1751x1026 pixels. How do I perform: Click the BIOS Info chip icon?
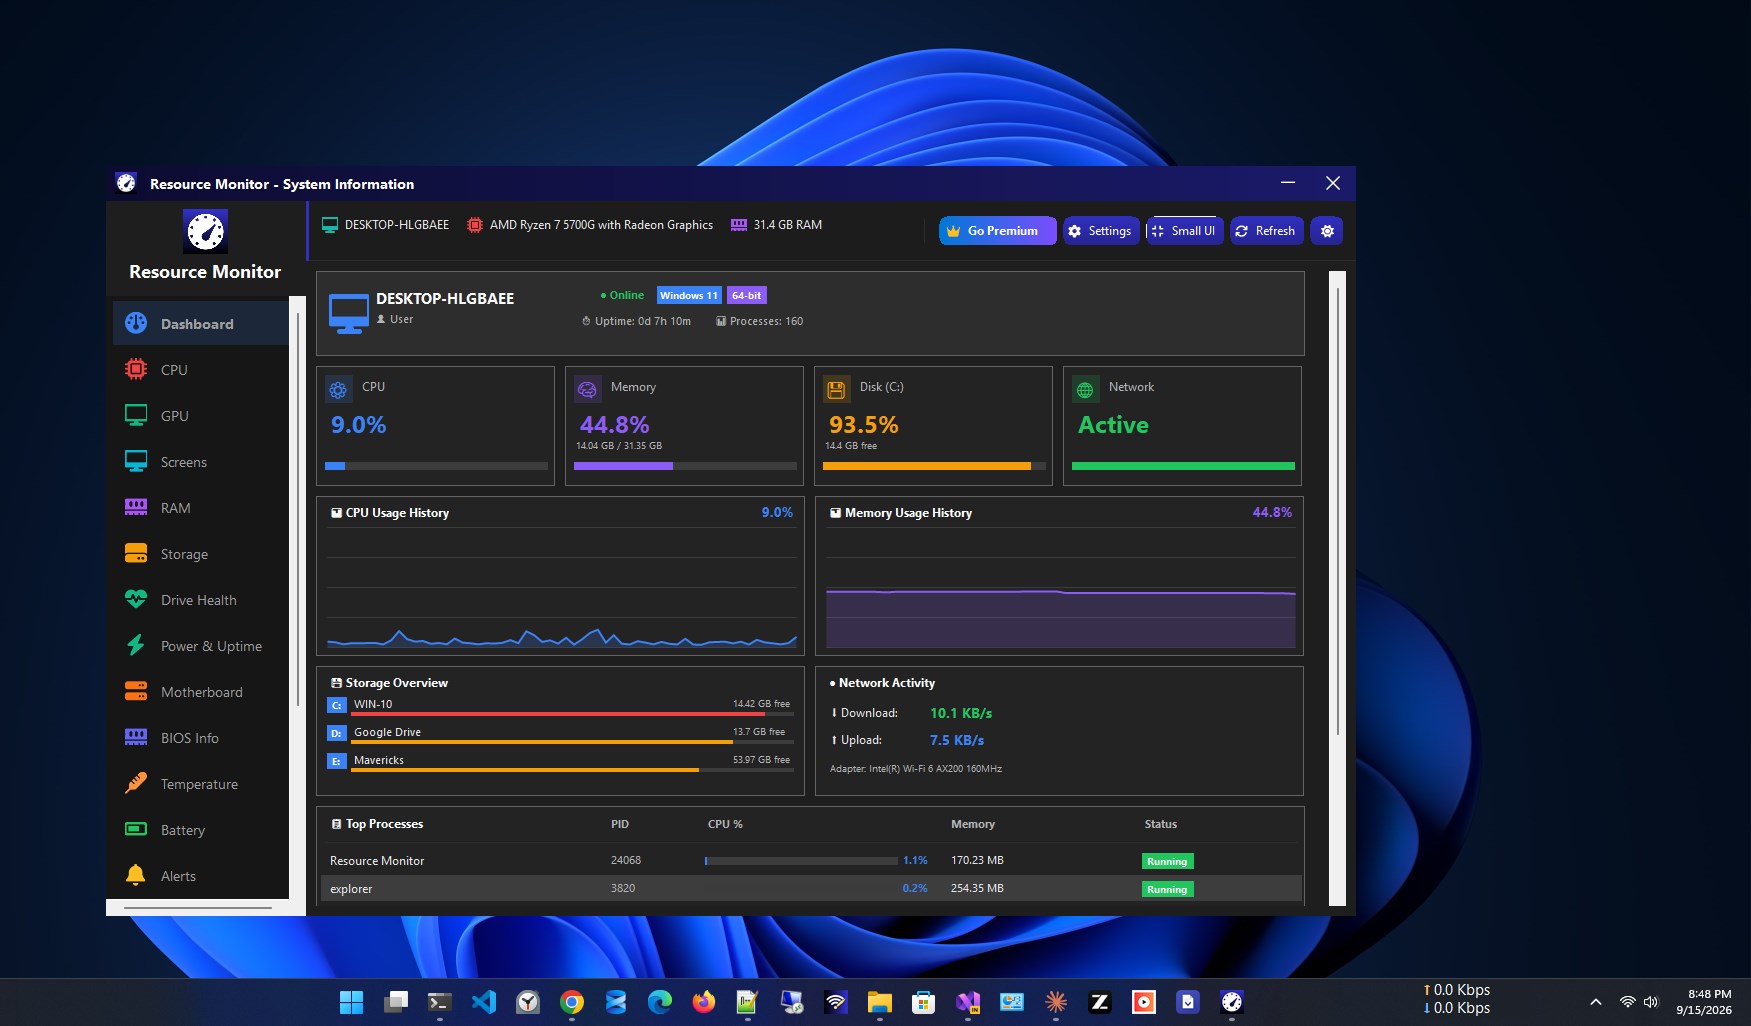coord(136,737)
